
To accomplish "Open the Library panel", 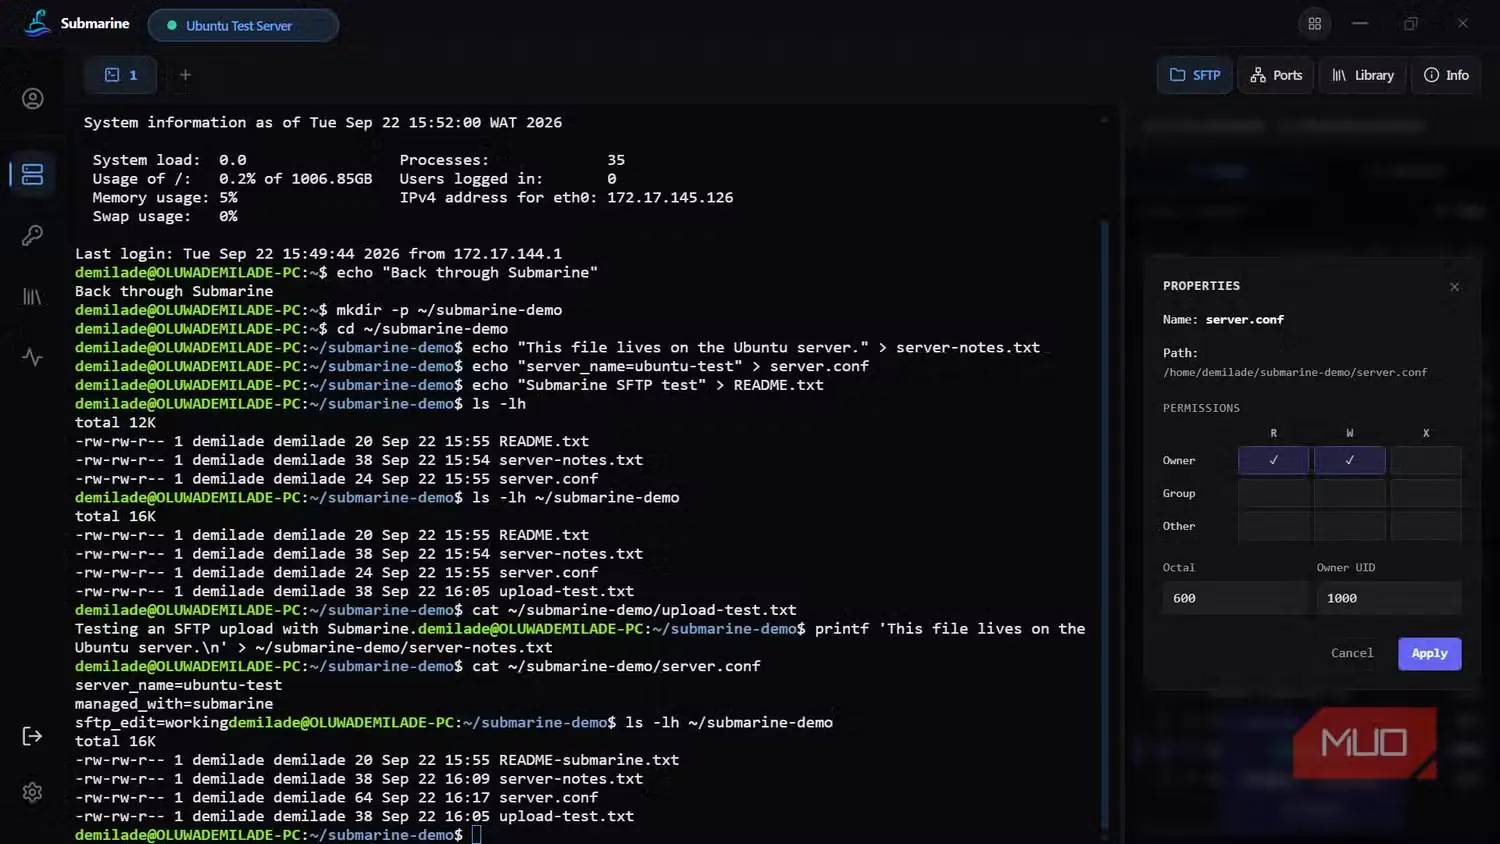I will pos(1362,75).
